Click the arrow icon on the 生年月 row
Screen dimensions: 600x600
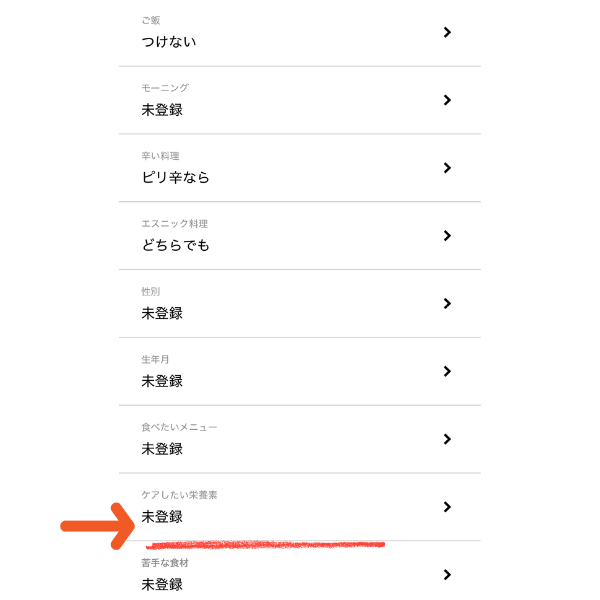(x=447, y=371)
